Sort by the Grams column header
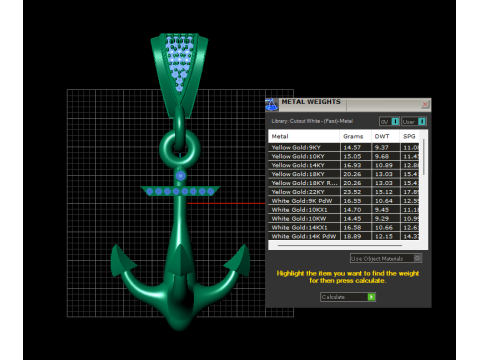The height and width of the screenshot is (360, 480). coord(355,136)
